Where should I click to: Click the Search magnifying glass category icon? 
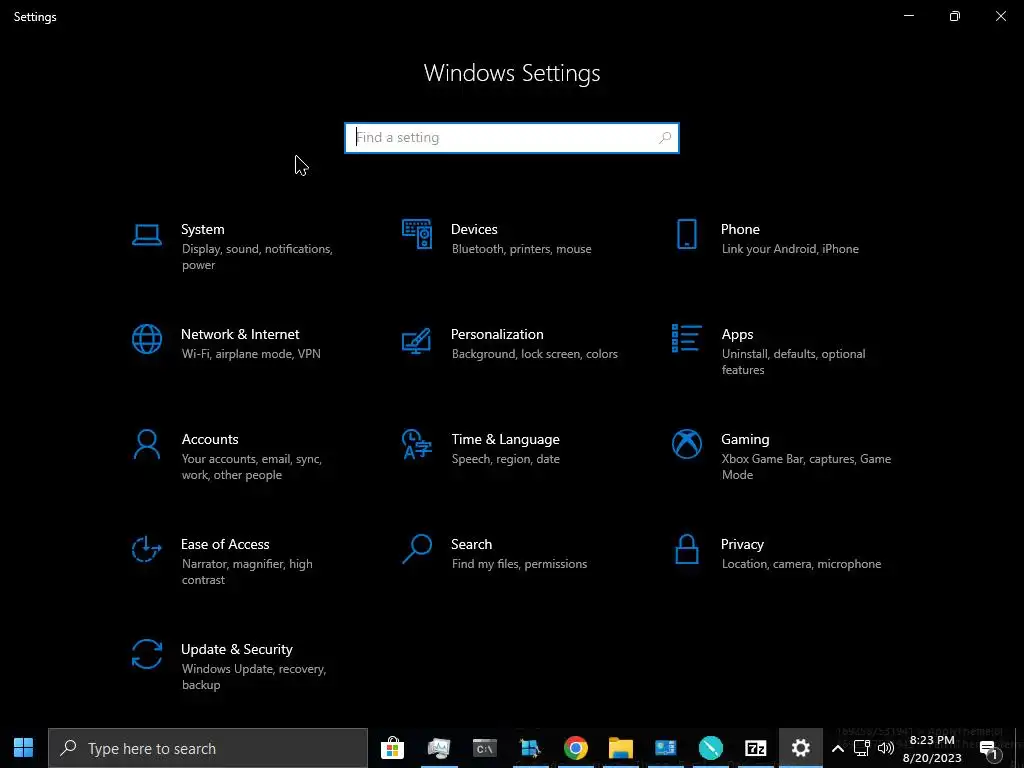click(417, 549)
